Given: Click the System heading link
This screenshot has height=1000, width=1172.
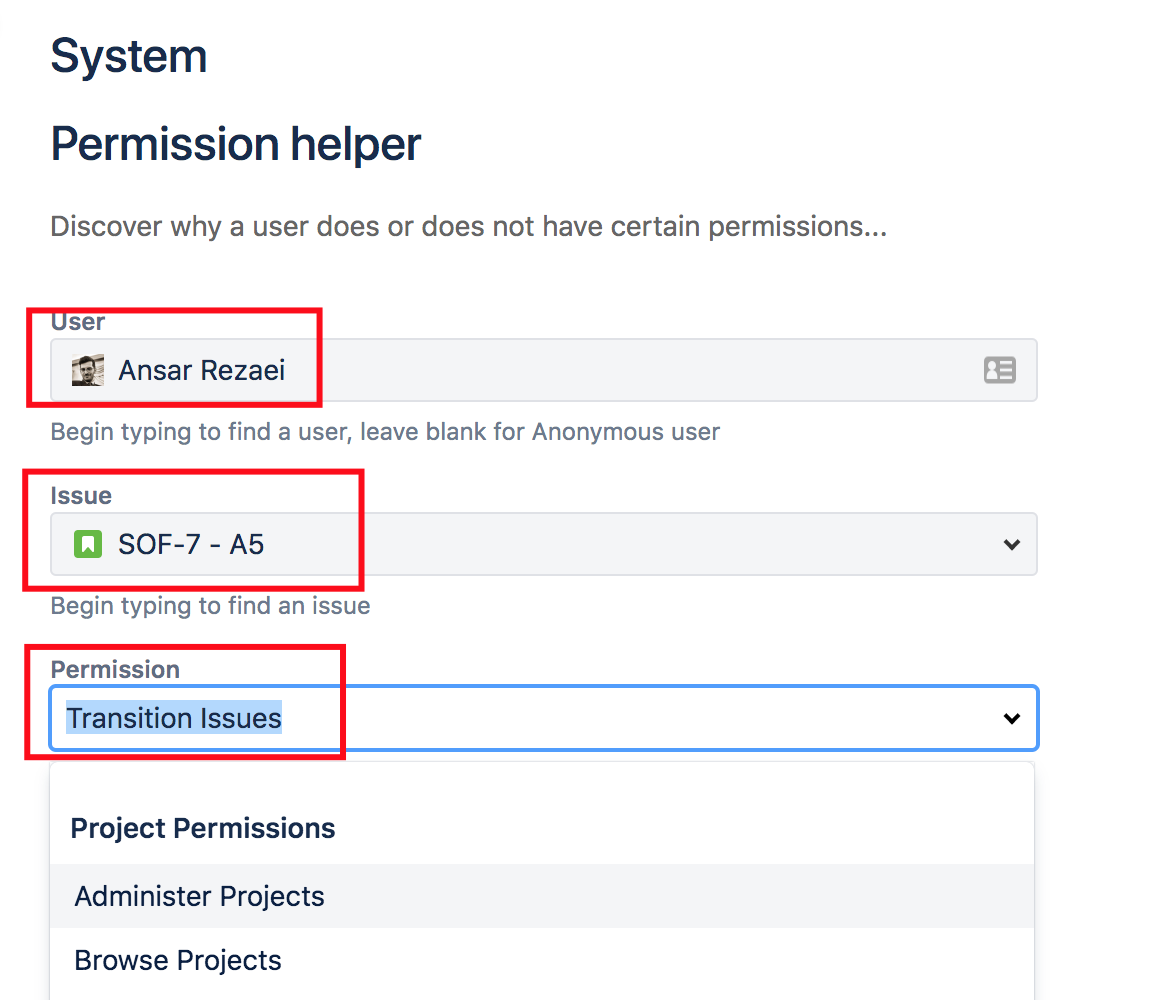Looking at the screenshot, I should tap(128, 56).
